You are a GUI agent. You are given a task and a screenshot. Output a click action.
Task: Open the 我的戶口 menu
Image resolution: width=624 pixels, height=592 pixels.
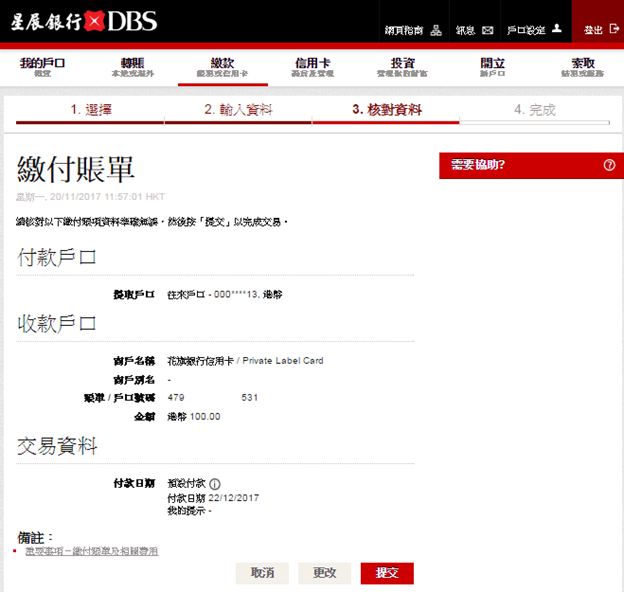[x=42, y=67]
